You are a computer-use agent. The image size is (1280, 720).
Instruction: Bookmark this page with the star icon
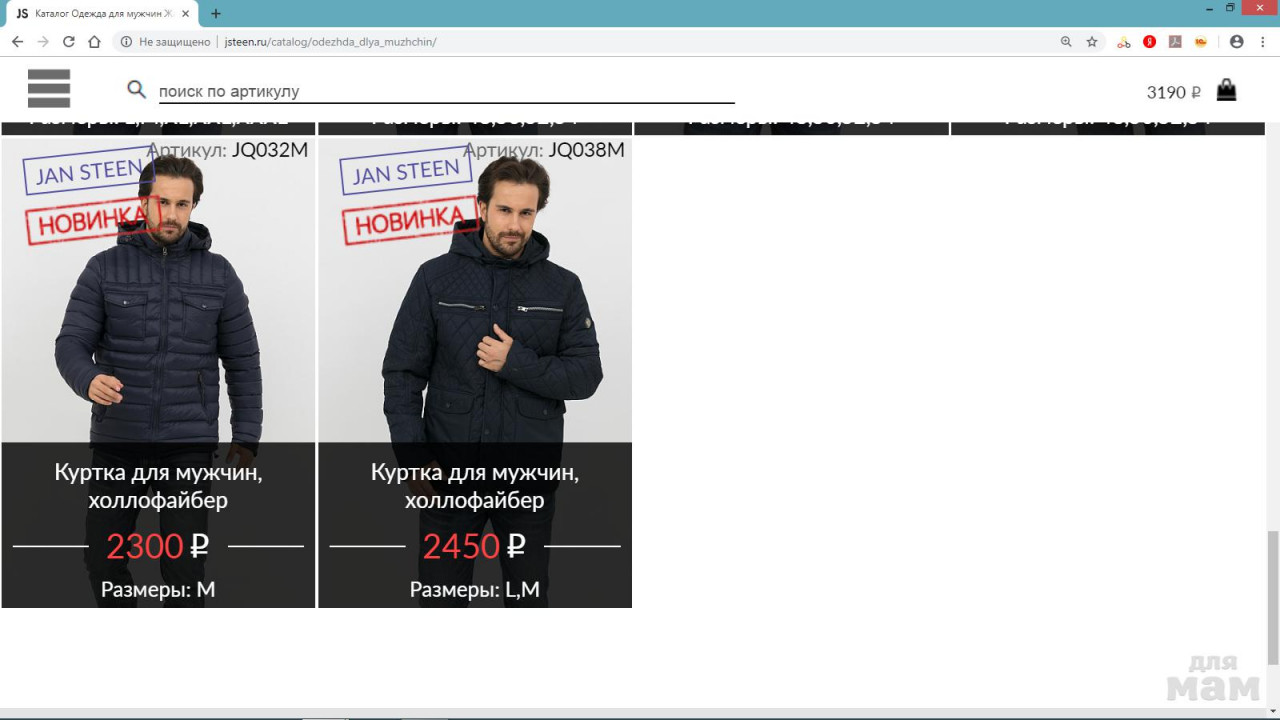(x=1092, y=42)
